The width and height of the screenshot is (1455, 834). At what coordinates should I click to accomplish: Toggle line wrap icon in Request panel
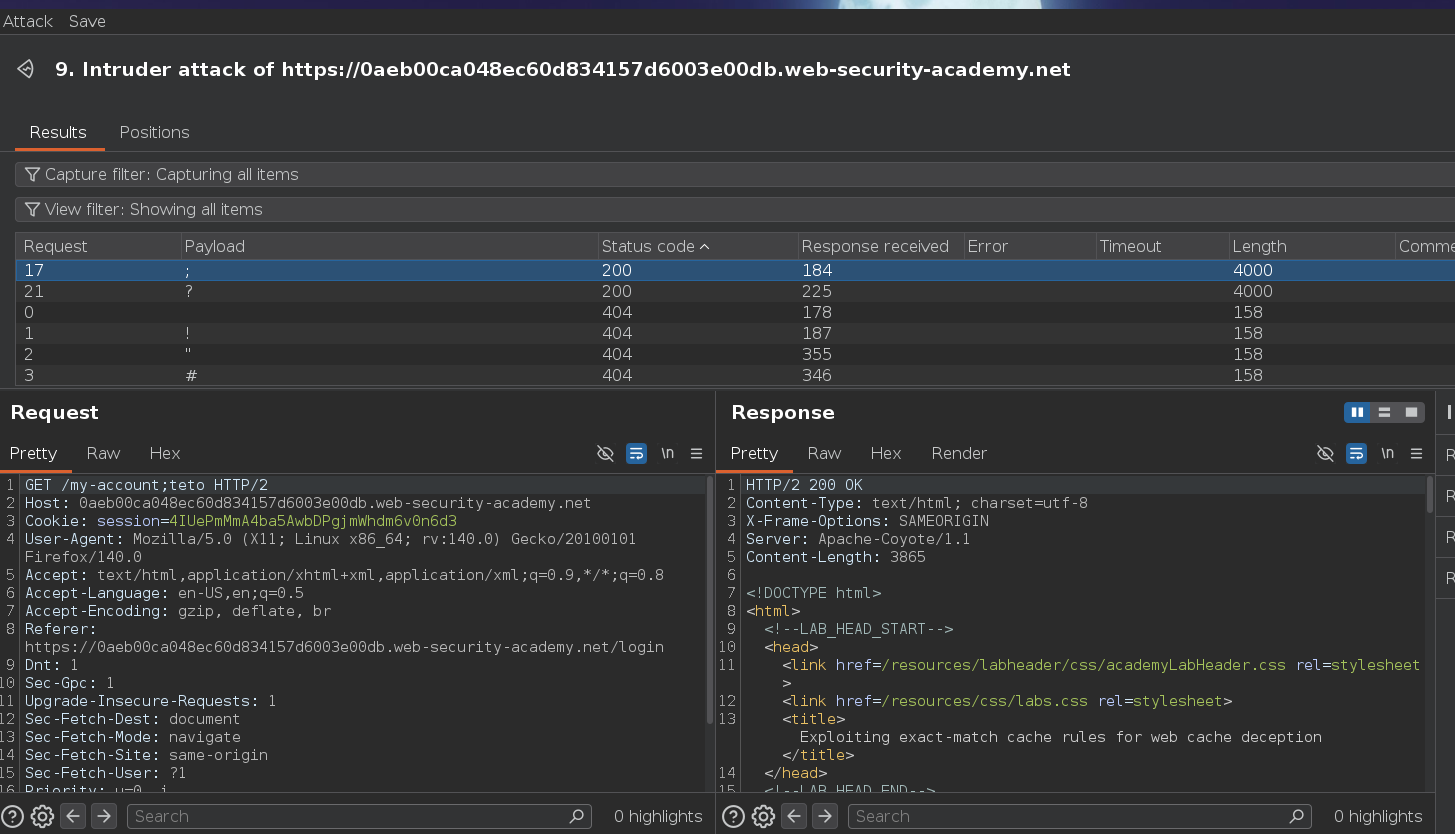(x=636, y=453)
